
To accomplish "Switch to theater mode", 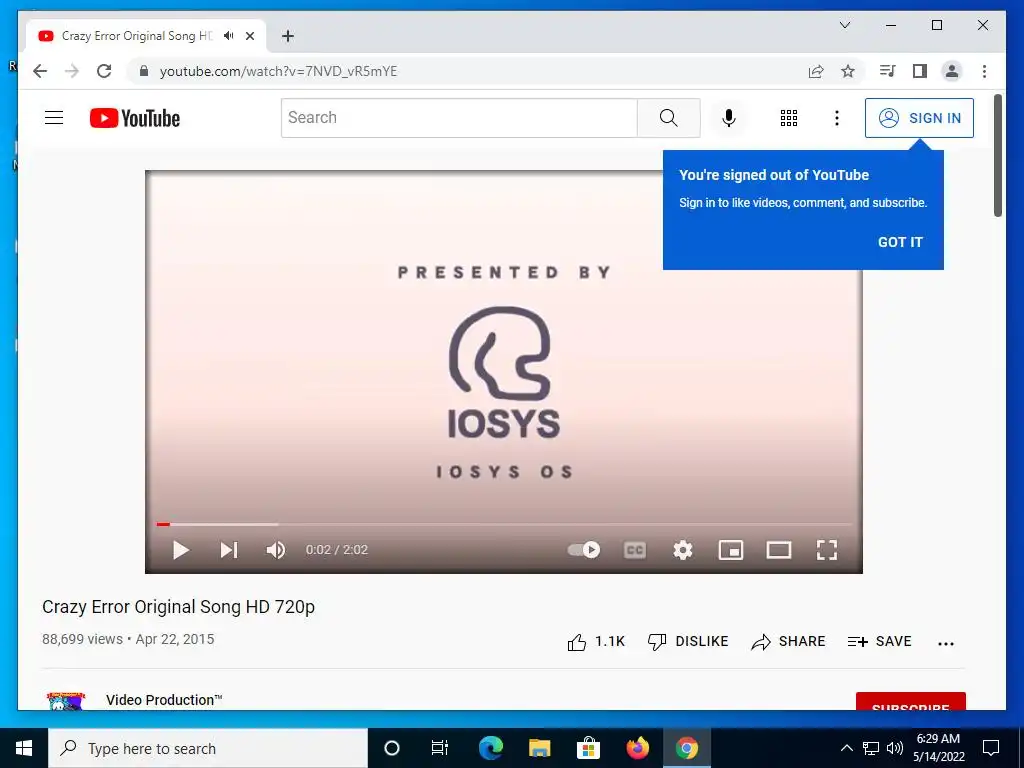I will pyautogui.click(x=778, y=550).
